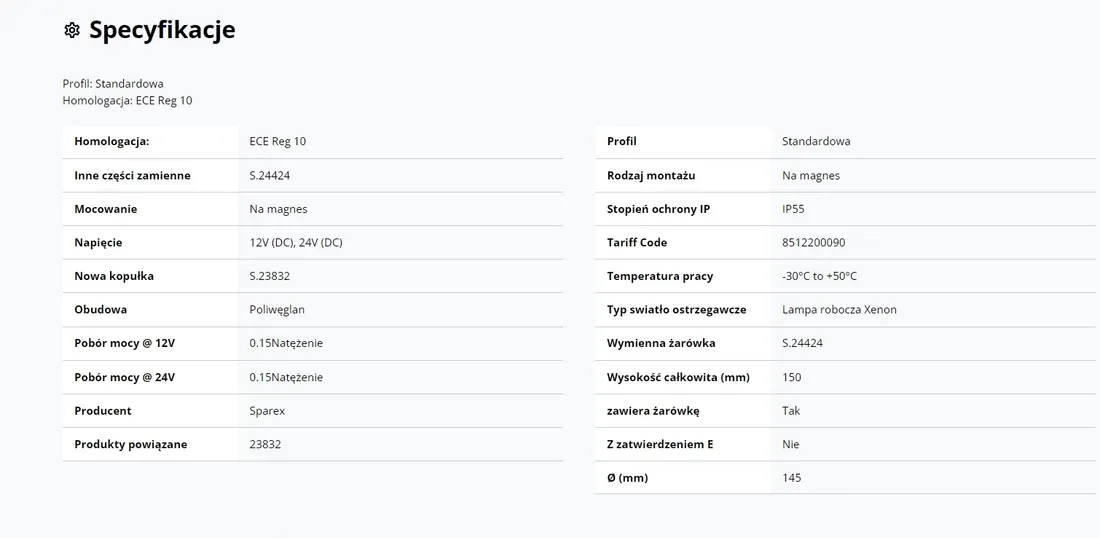Click the Temperatura pracy row label

click(660, 276)
